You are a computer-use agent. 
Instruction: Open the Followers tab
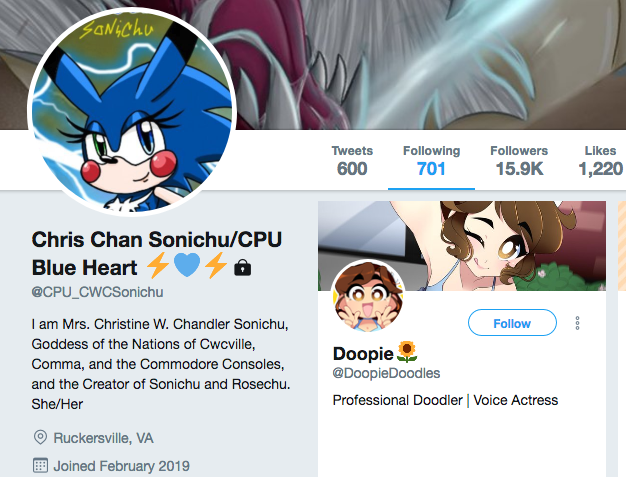coord(519,161)
